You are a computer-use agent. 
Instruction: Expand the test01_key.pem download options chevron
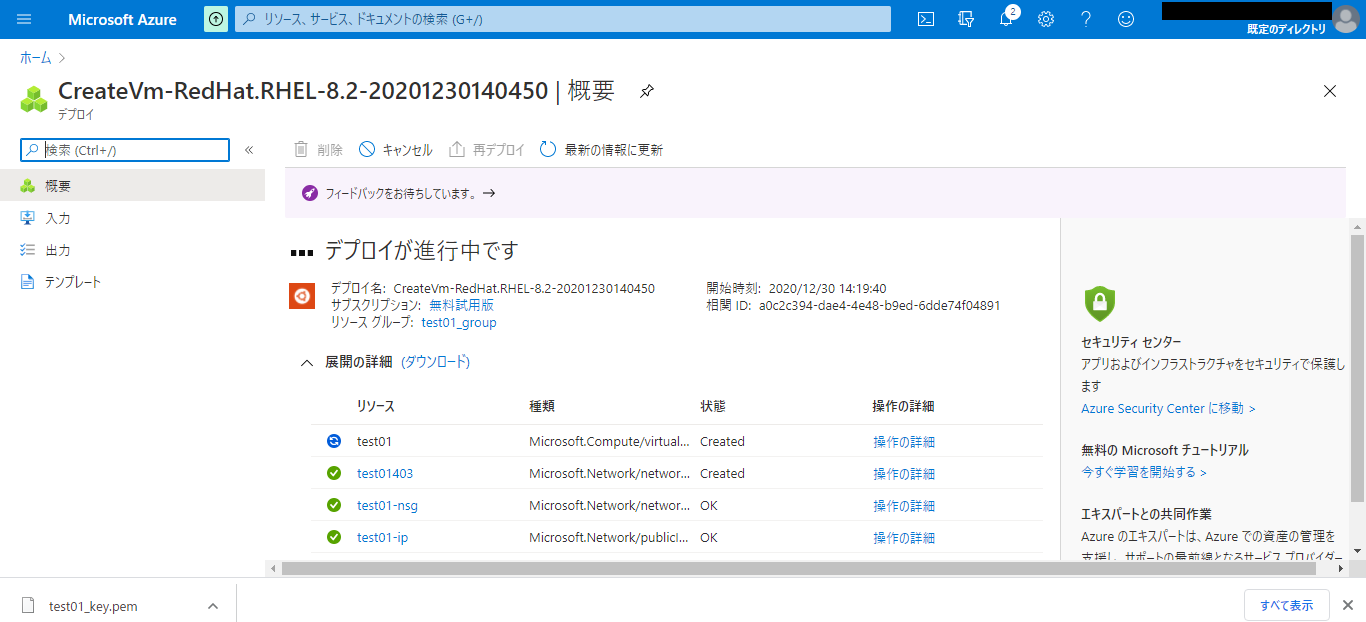click(212, 606)
